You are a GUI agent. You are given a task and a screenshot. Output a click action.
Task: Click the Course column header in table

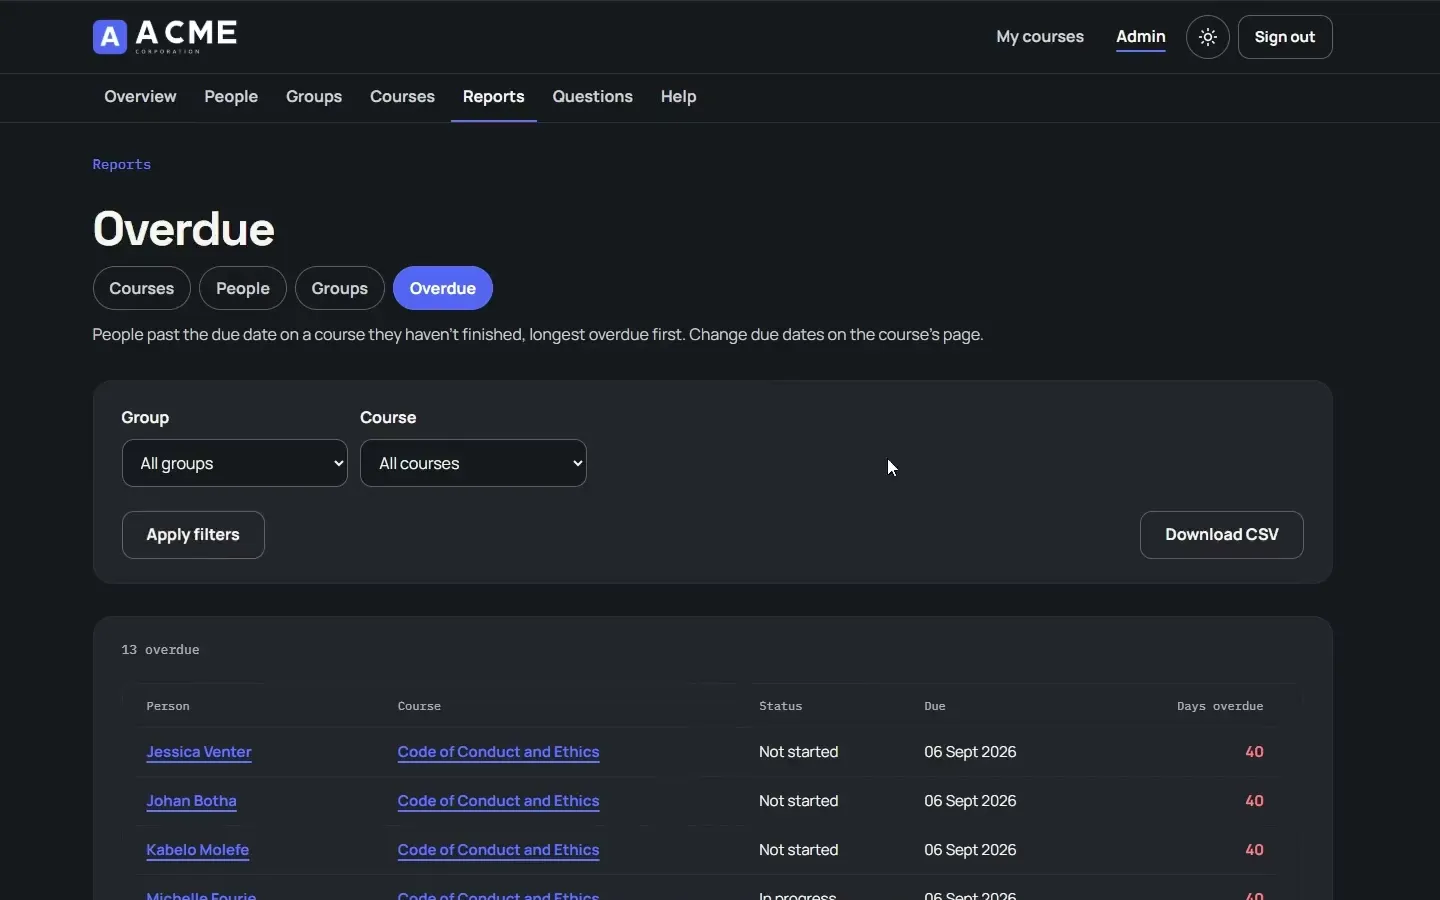point(420,707)
